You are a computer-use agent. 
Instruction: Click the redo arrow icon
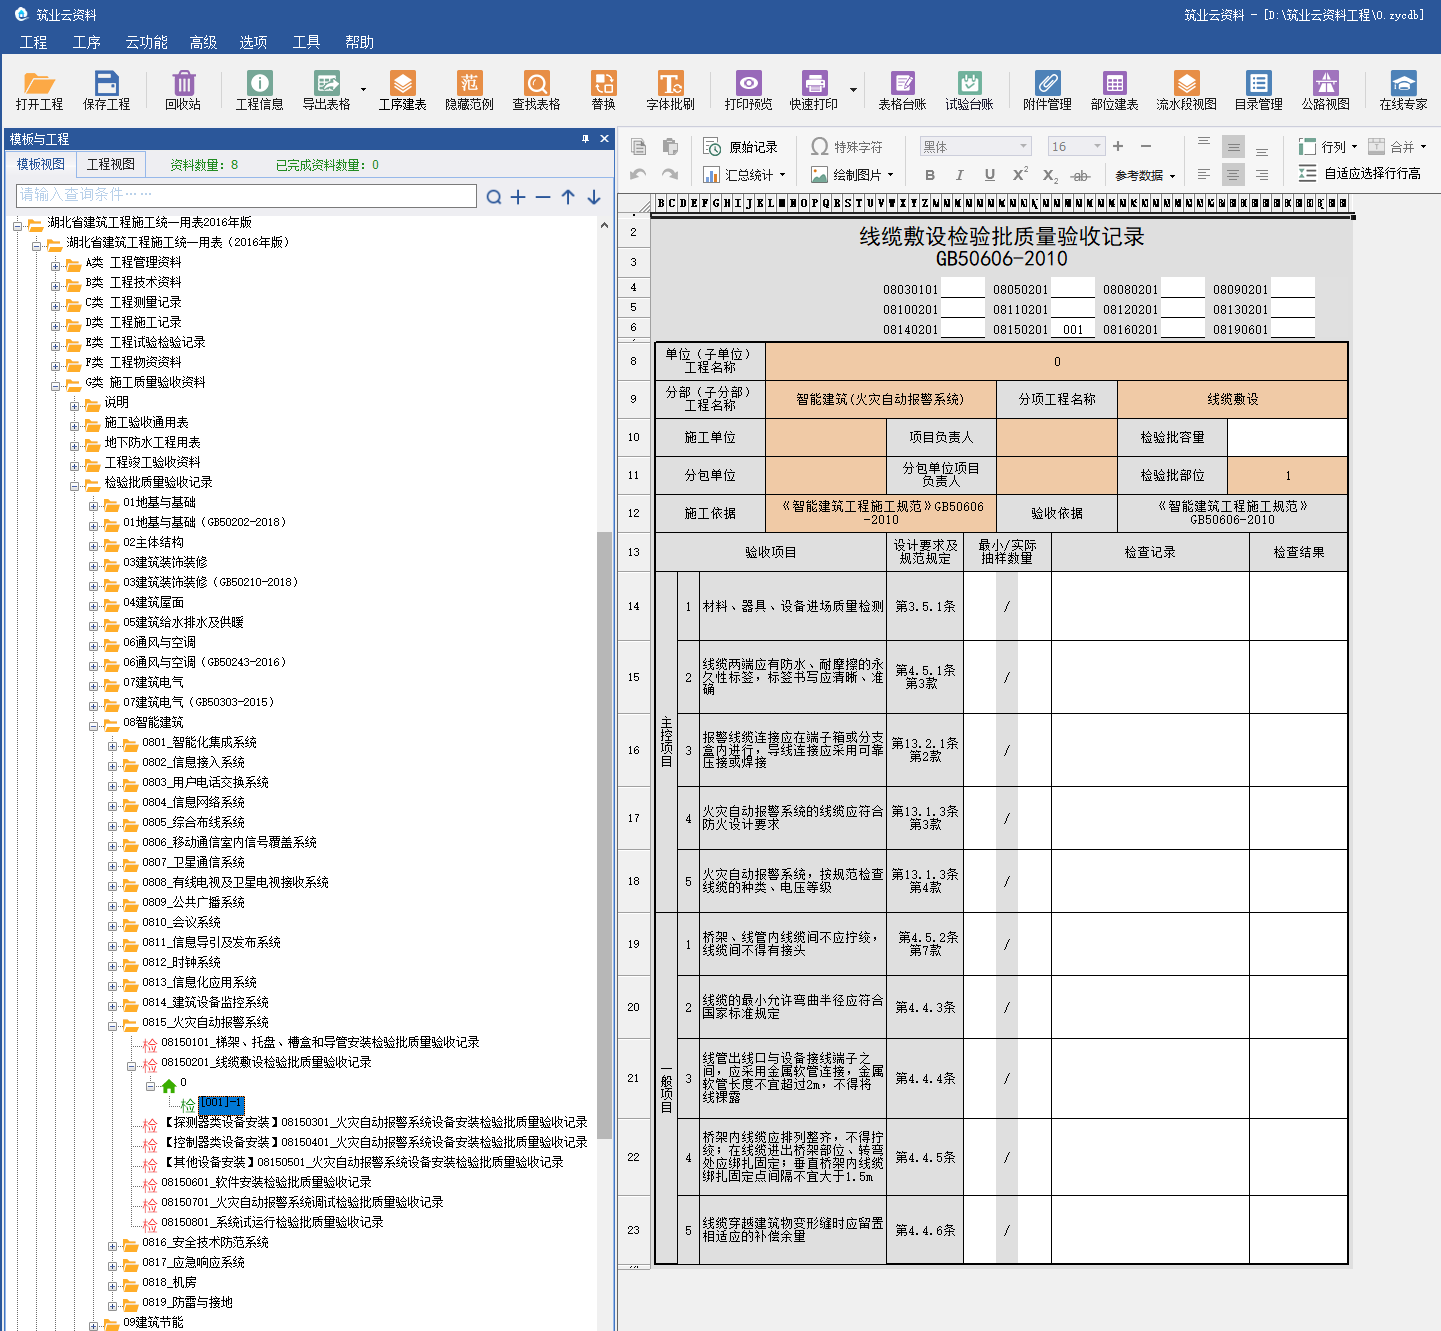[x=670, y=174]
